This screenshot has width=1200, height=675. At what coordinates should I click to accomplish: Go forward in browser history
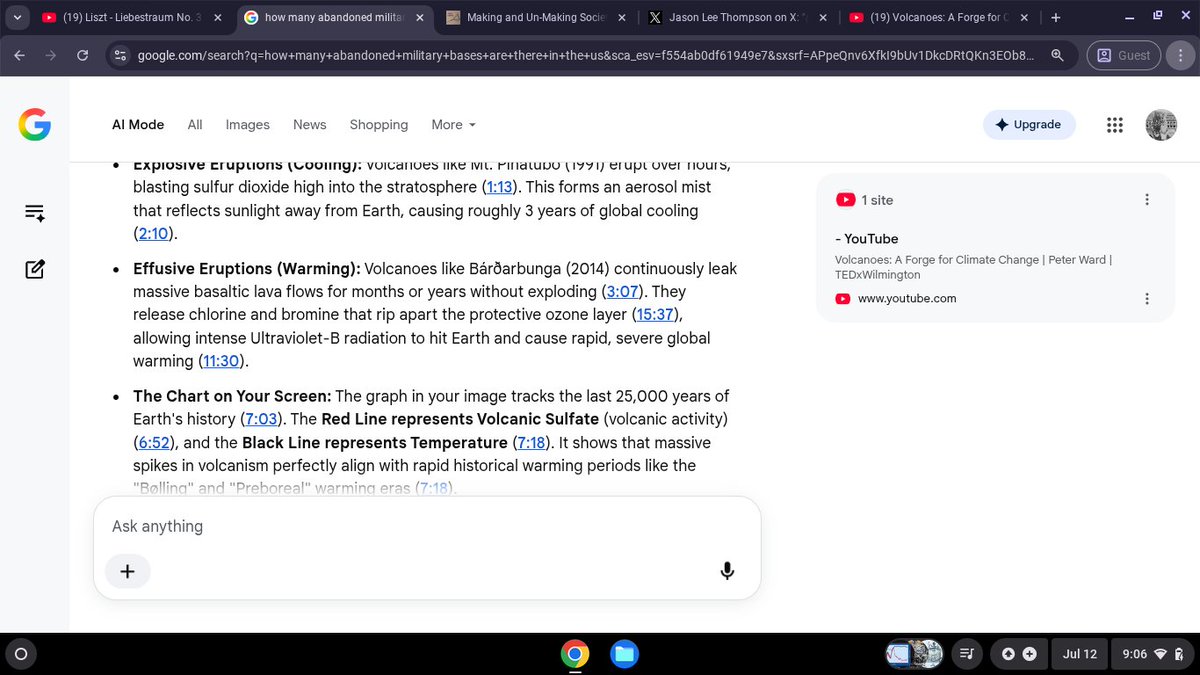tap(52, 55)
